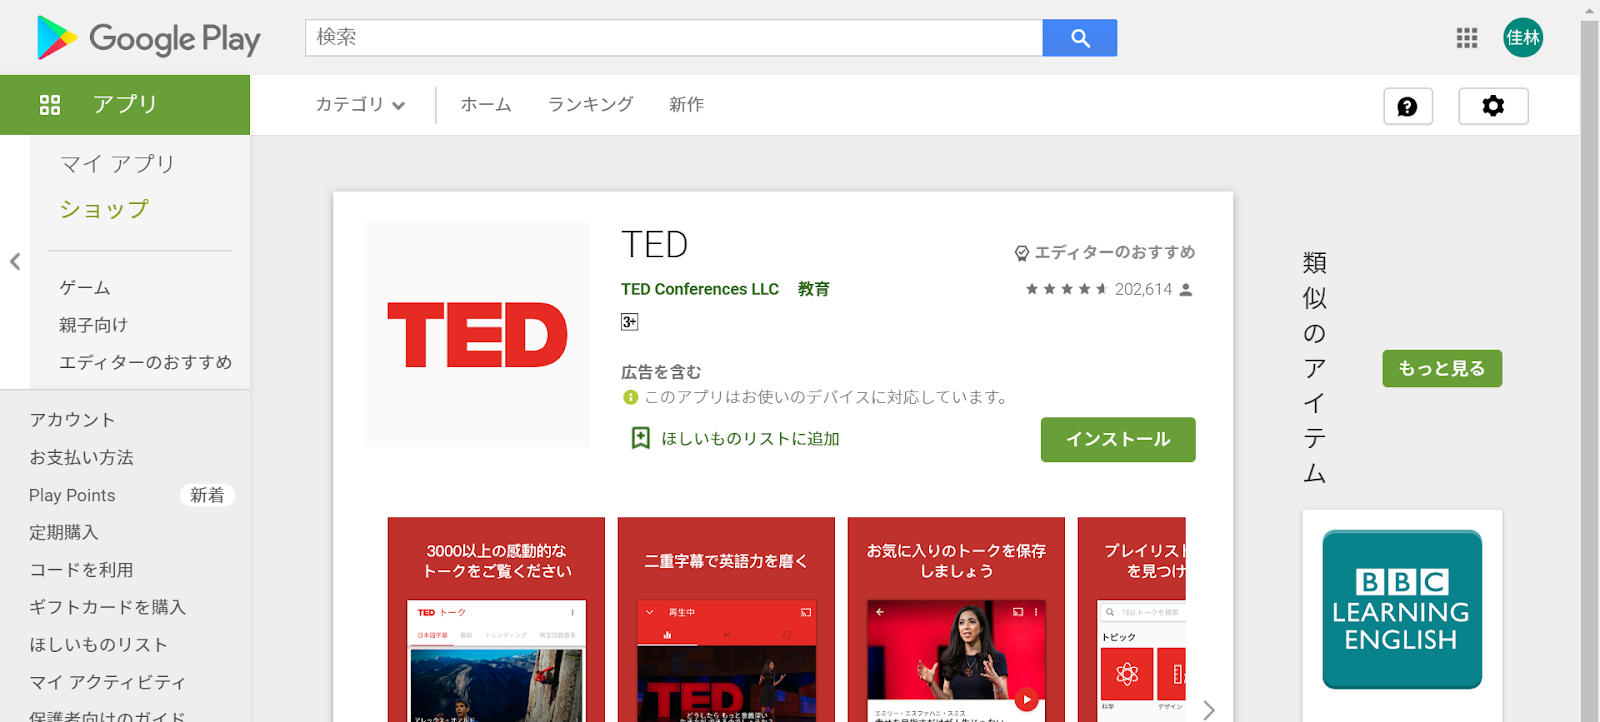Open お支払い方法 link

pyautogui.click(x=81, y=457)
